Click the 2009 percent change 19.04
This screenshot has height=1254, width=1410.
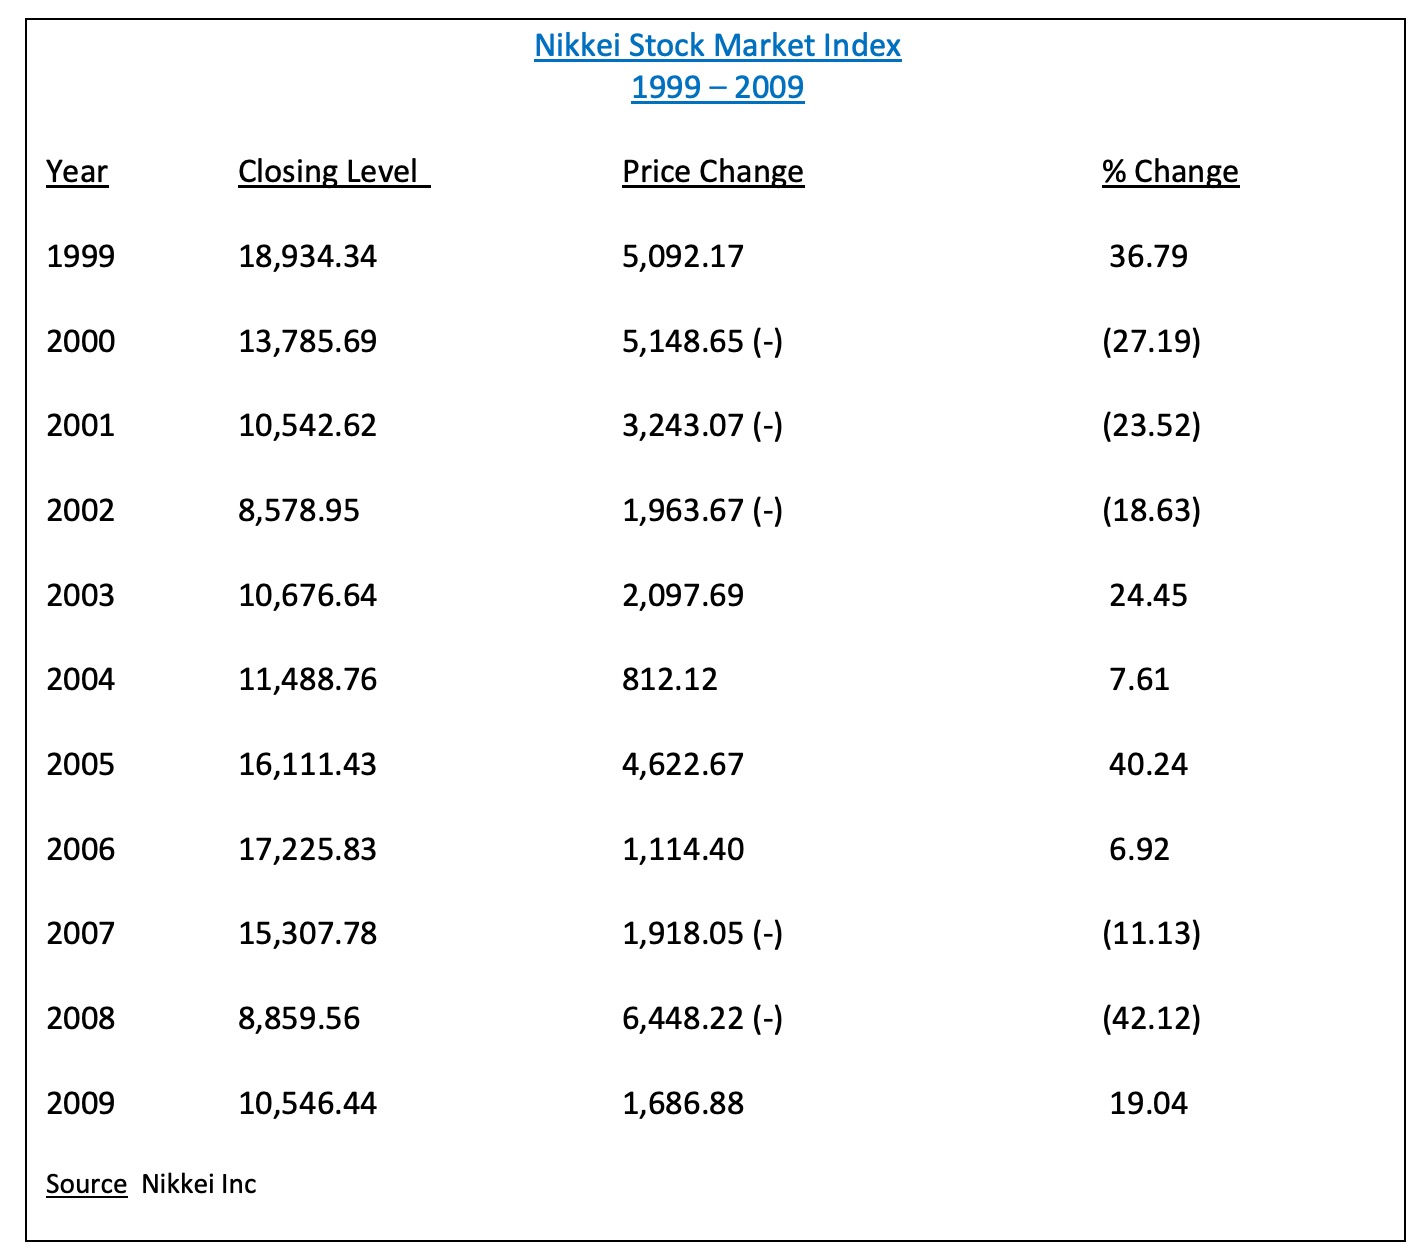pyautogui.click(x=1148, y=1104)
